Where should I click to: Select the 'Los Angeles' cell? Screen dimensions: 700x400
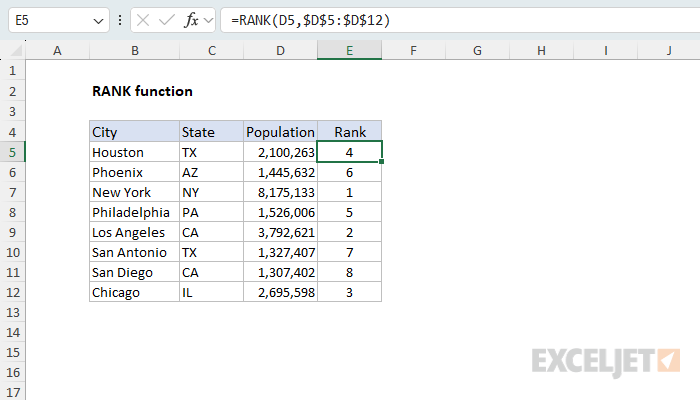[134, 233]
